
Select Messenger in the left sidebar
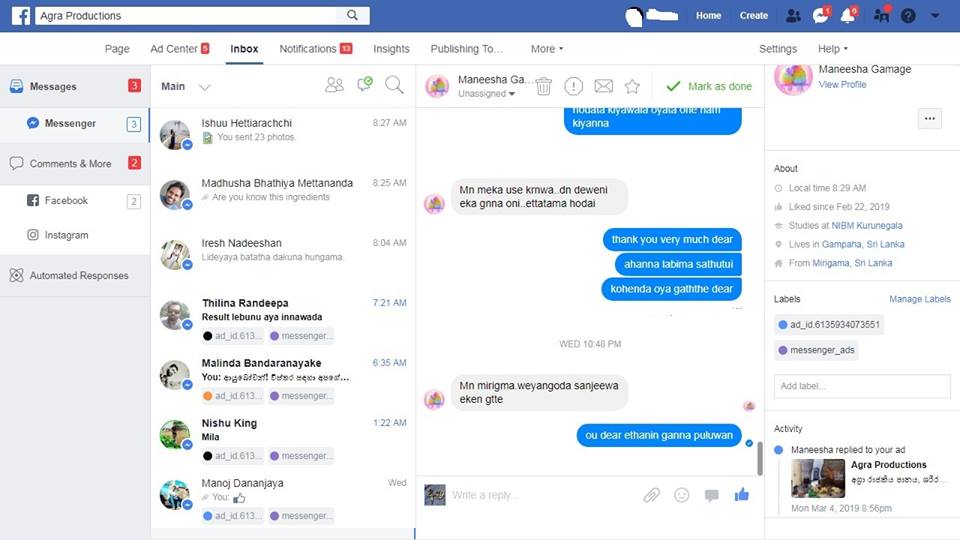coord(75,124)
